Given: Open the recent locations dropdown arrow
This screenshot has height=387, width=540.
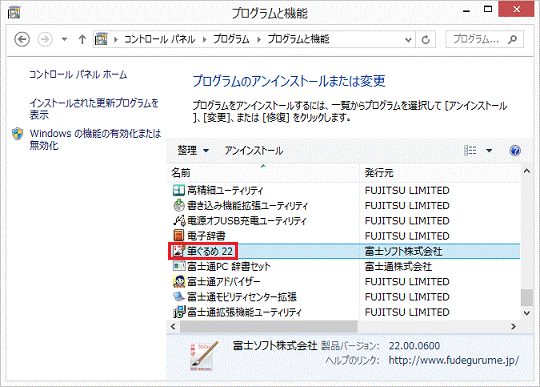Looking at the screenshot, I should [x=64, y=39].
